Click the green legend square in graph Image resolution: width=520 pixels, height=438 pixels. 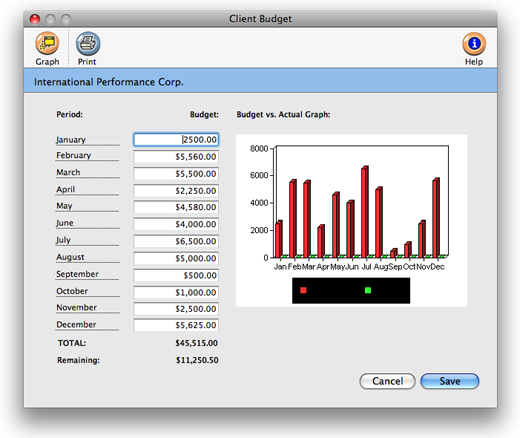[x=368, y=290]
